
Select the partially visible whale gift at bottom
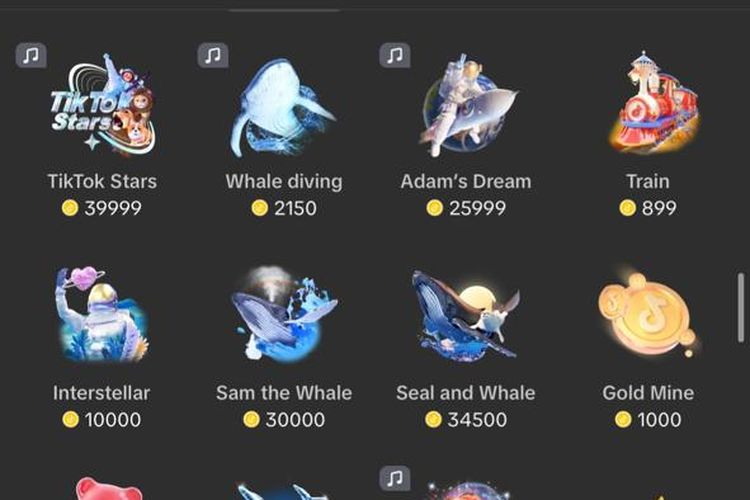(284, 491)
